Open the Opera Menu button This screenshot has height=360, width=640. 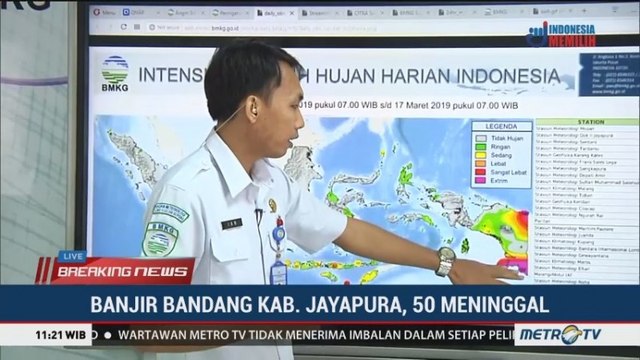click(104, 12)
